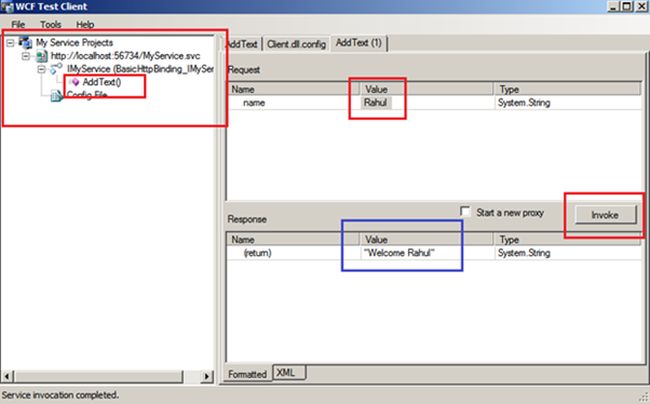Close the WCF Test Client window
Image resolution: width=650 pixels, height=404 pixels.
point(641,6)
